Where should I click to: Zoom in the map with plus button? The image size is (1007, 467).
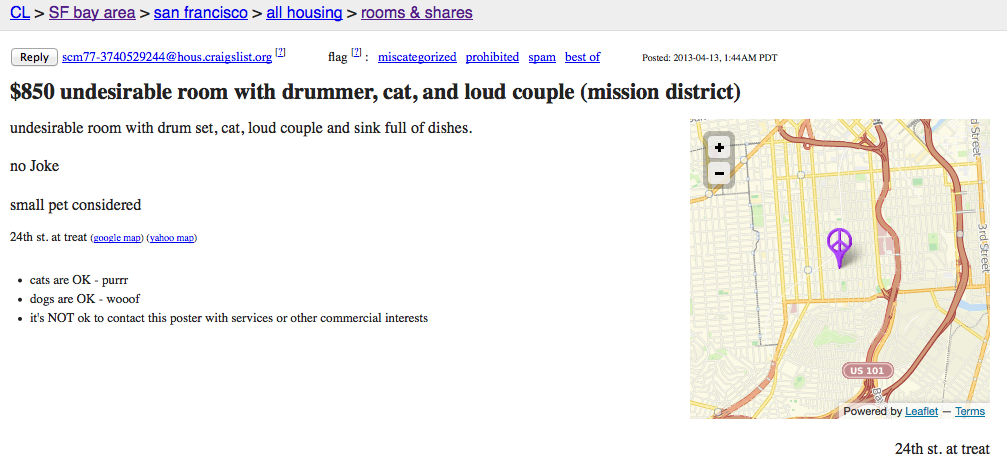pyautogui.click(x=719, y=148)
